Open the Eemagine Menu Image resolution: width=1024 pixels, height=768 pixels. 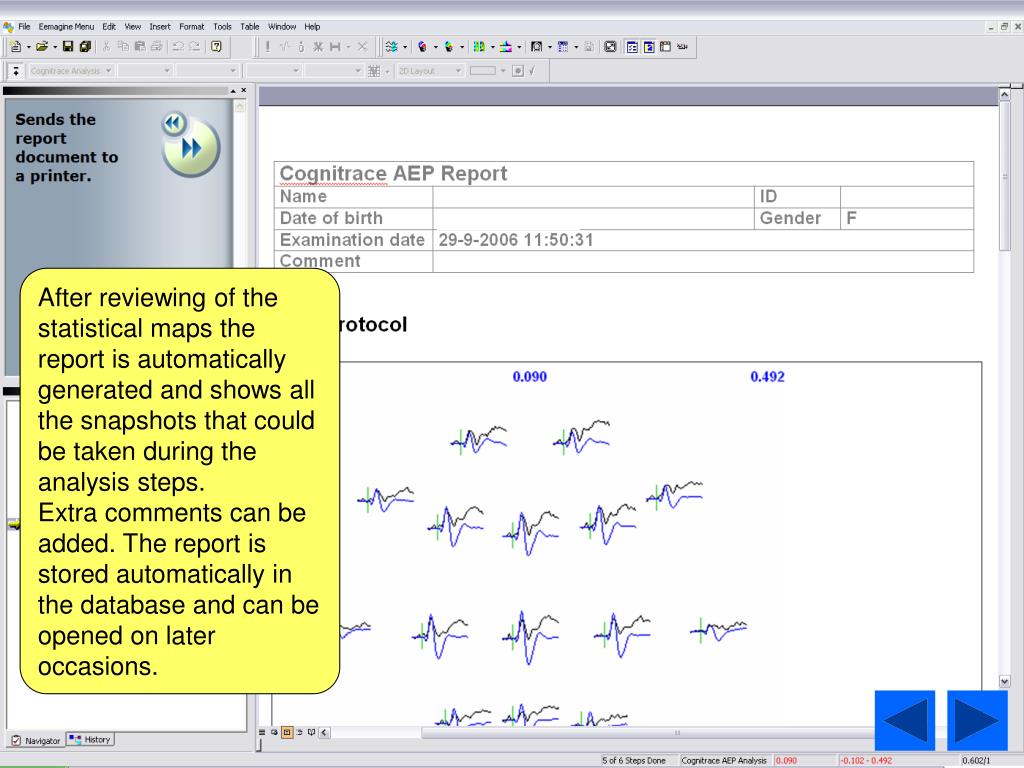tap(66, 27)
